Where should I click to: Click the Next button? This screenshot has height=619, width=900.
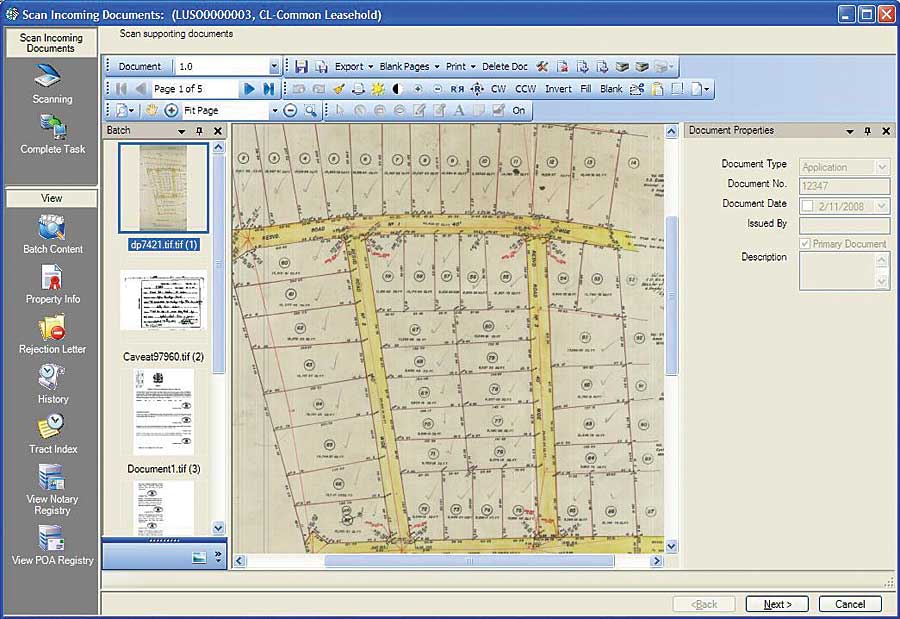[x=777, y=604]
